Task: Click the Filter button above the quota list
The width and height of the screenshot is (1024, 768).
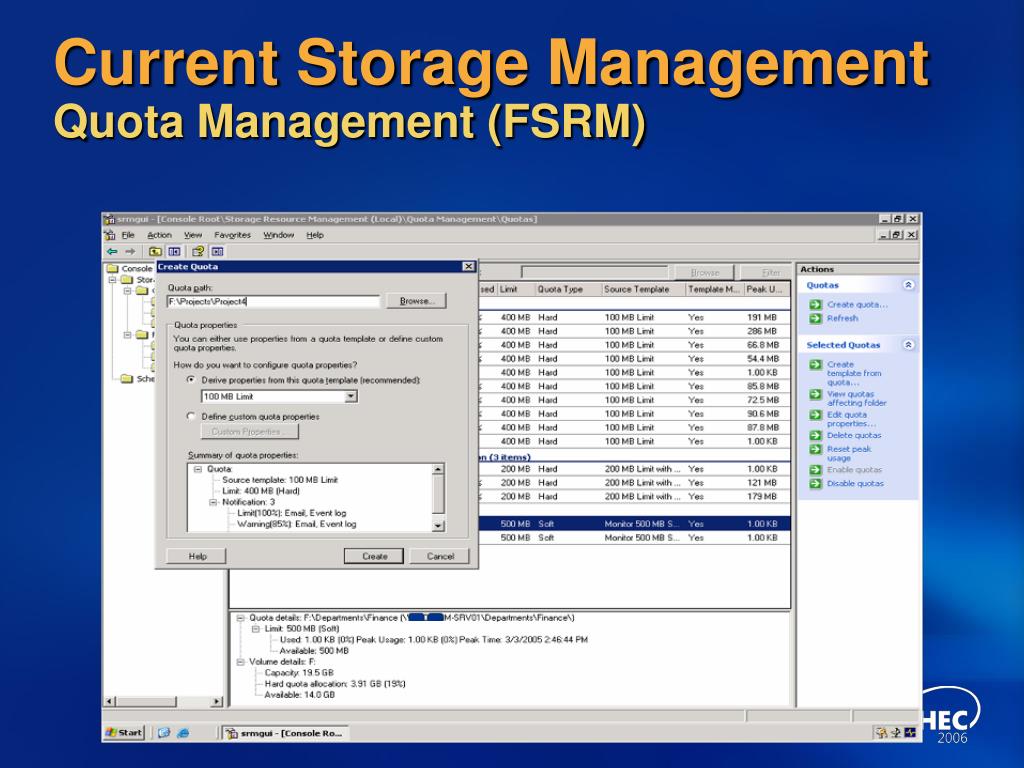Action: coord(765,272)
